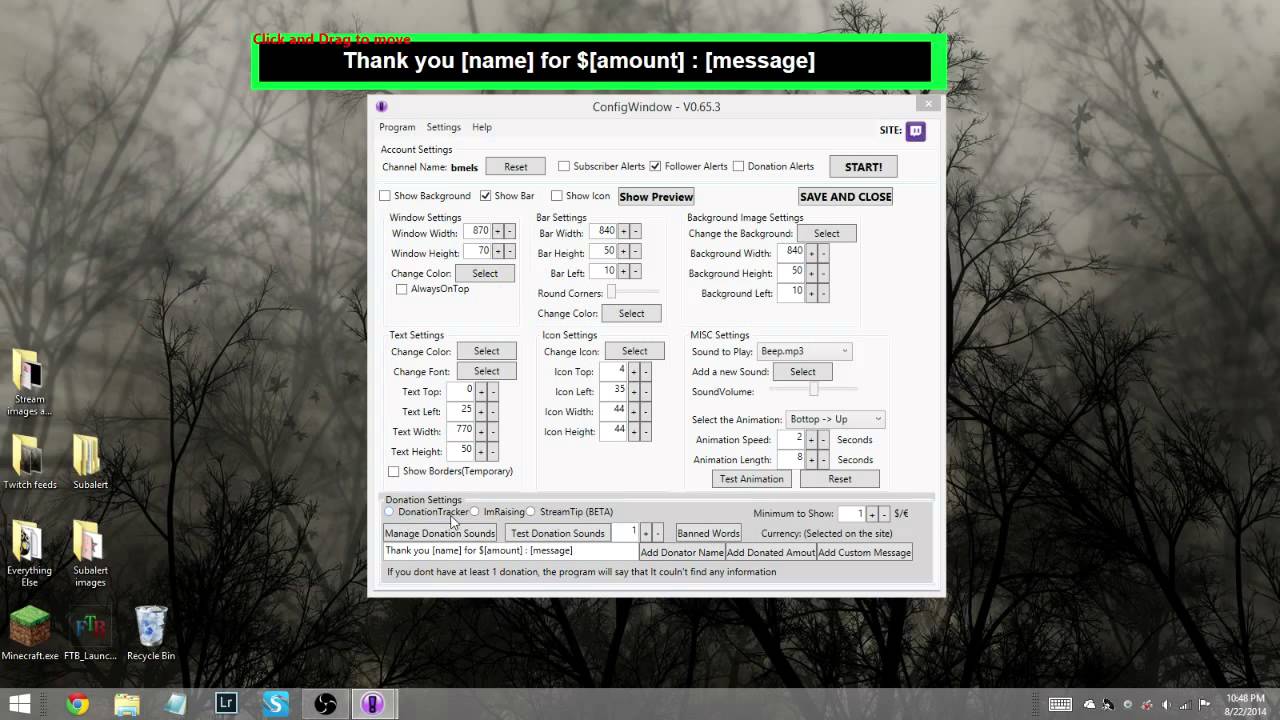Click Select beside Change Font
This screenshot has width=1280, height=720.
tap(486, 371)
